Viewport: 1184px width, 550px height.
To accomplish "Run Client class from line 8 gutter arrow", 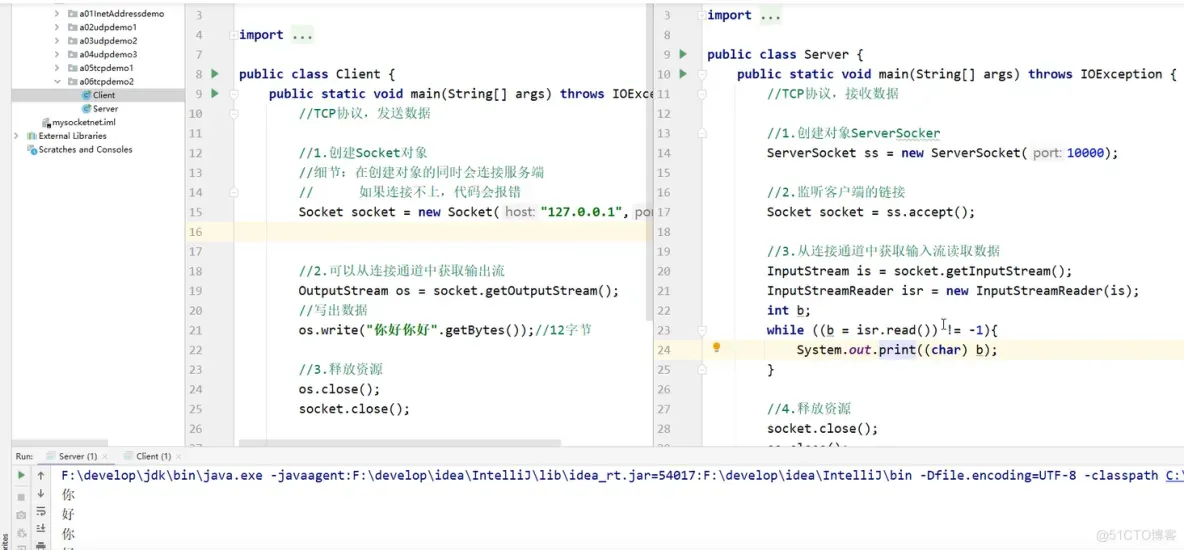I will [214, 74].
